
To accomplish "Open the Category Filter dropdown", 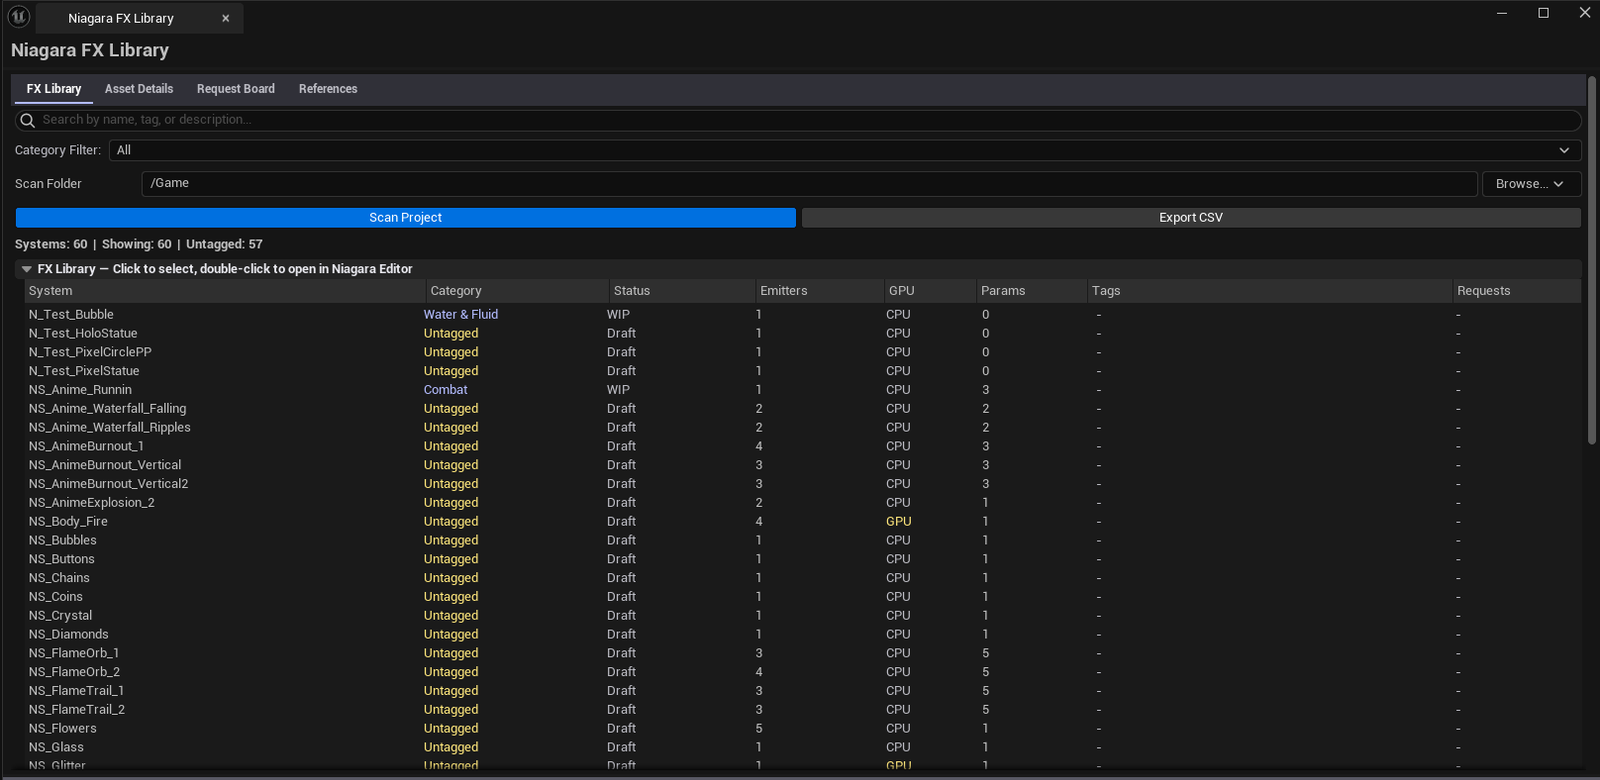I will pyautogui.click(x=845, y=150).
